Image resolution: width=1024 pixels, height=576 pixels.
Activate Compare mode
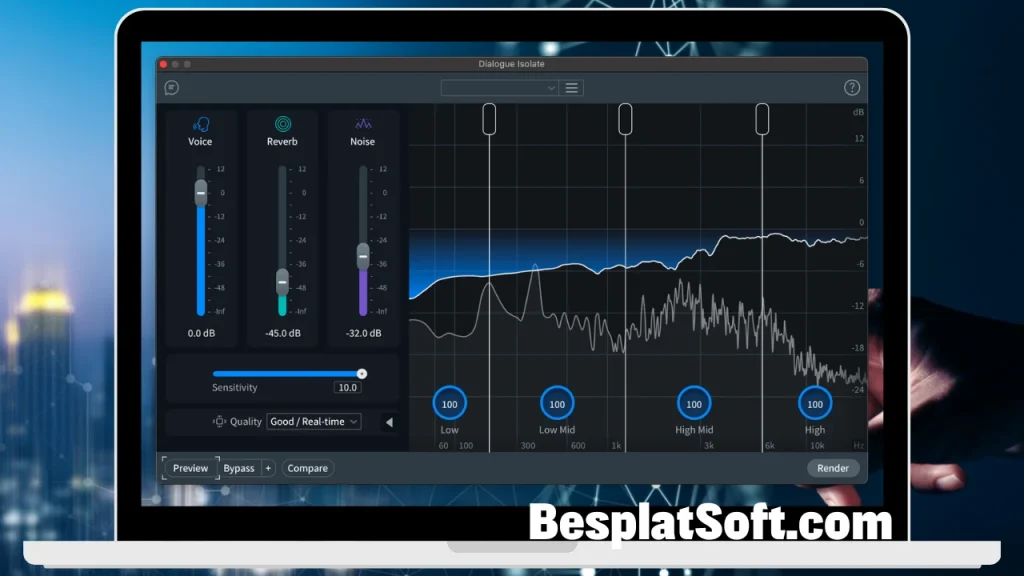click(x=307, y=467)
